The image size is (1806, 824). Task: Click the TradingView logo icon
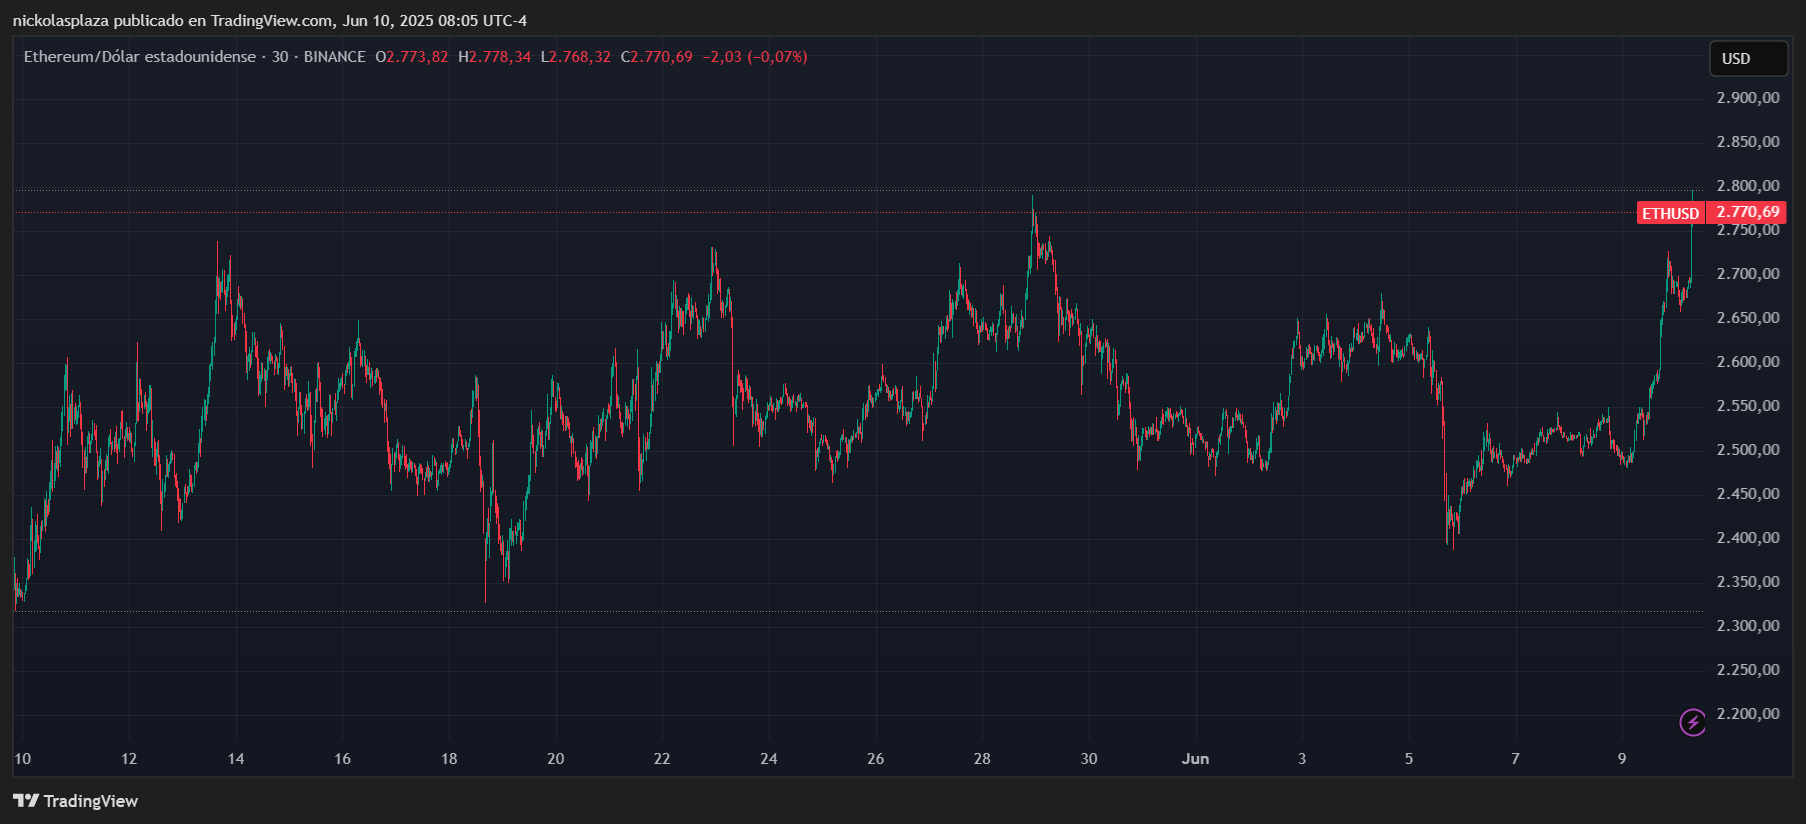tap(26, 801)
